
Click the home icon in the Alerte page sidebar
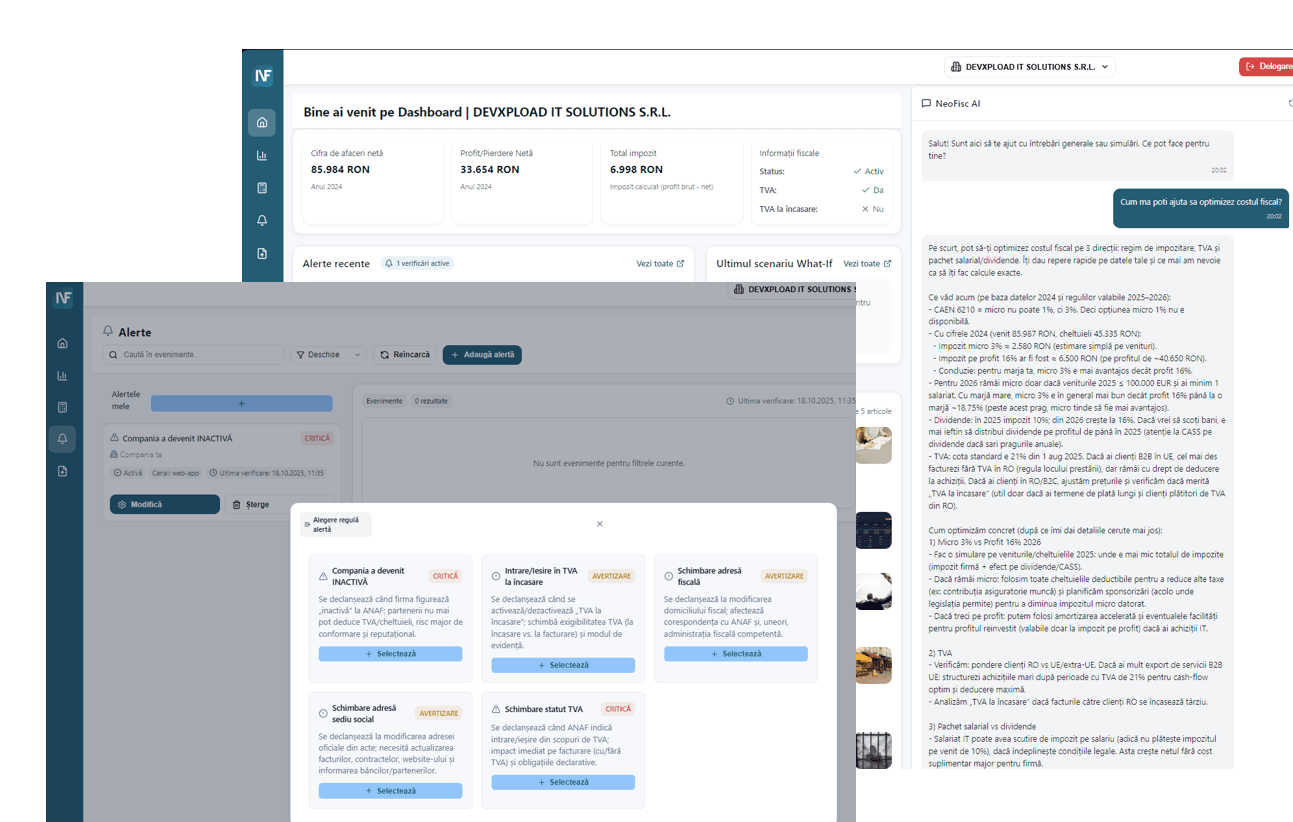(63, 343)
